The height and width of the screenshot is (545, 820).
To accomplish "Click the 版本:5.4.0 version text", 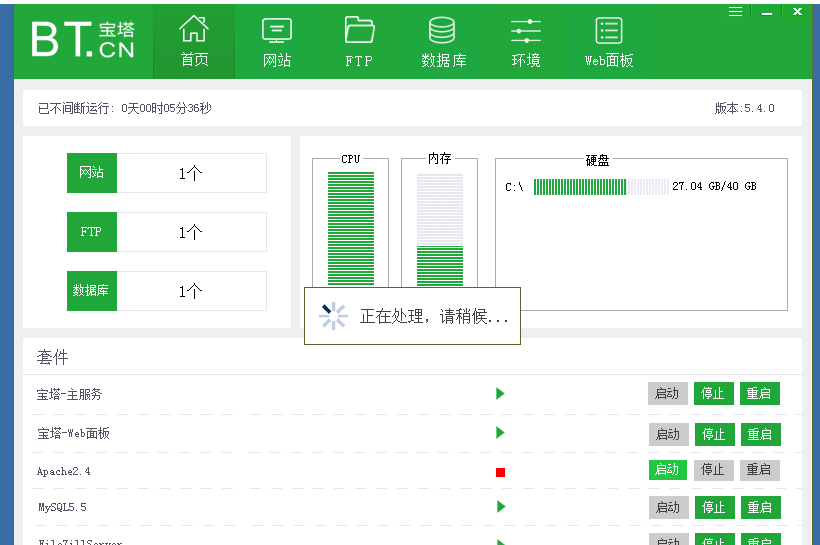I will pyautogui.click(x=744, y=108).
